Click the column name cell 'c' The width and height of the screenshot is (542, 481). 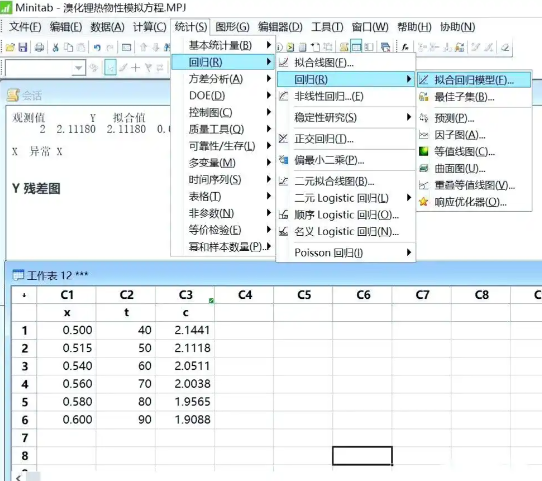pos(185,312)
